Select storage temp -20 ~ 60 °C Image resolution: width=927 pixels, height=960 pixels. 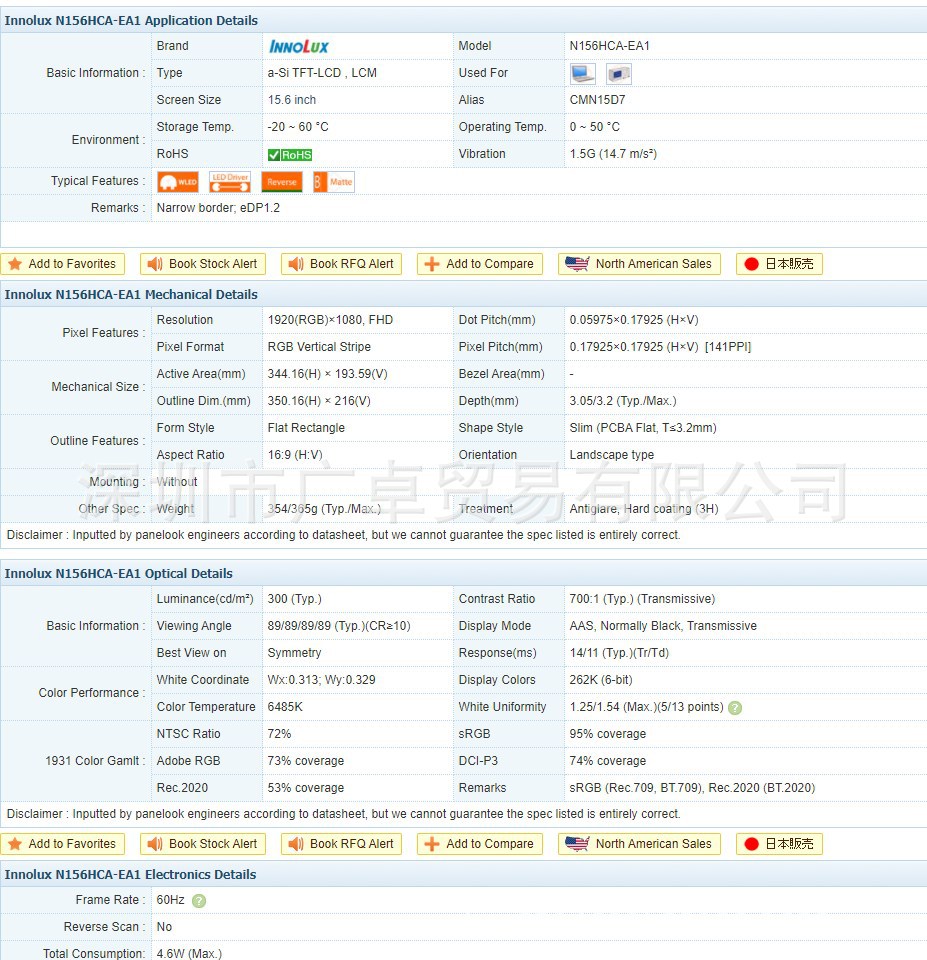pos(298,127)
